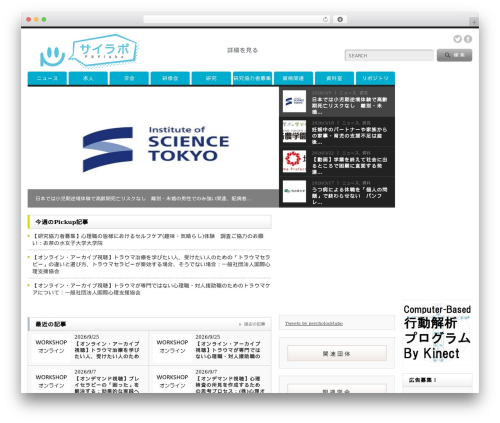Select the red flower emblem thumbnail
Screen dimensions: 500x423
click(294, 161)
